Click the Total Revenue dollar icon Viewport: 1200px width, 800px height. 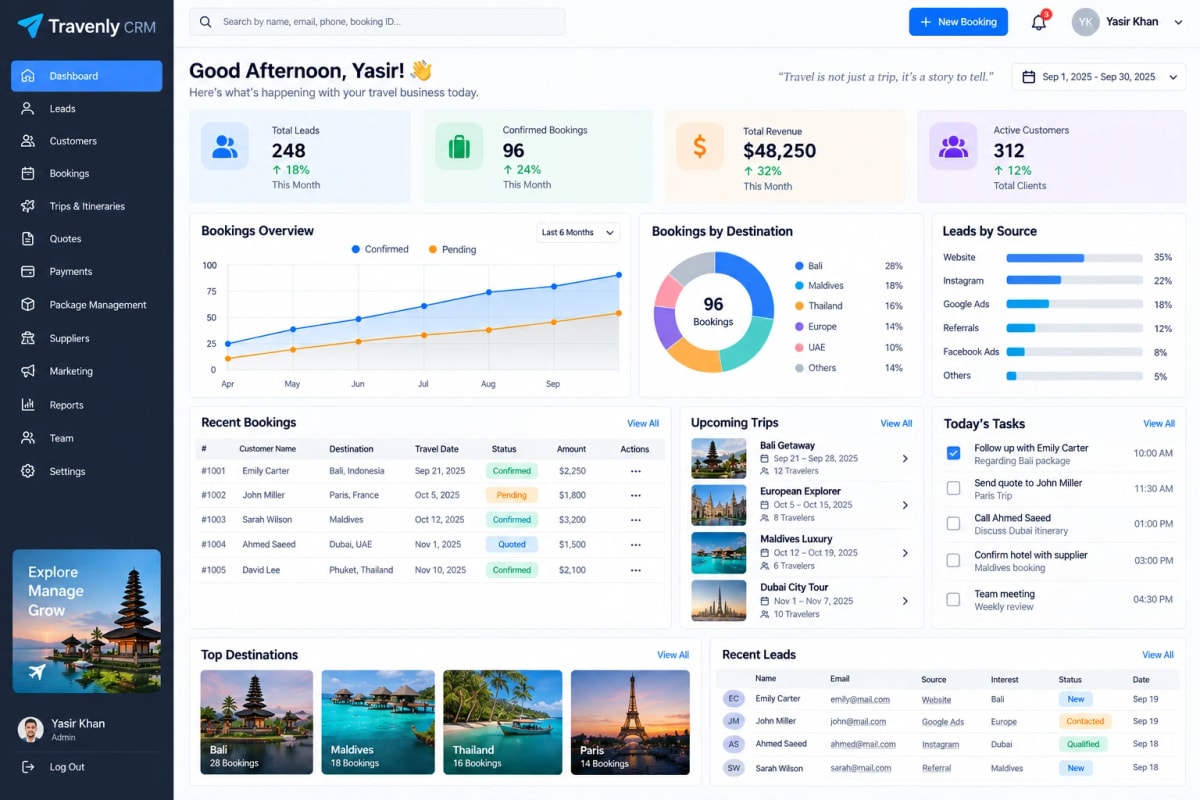click(x=700, y=146)
